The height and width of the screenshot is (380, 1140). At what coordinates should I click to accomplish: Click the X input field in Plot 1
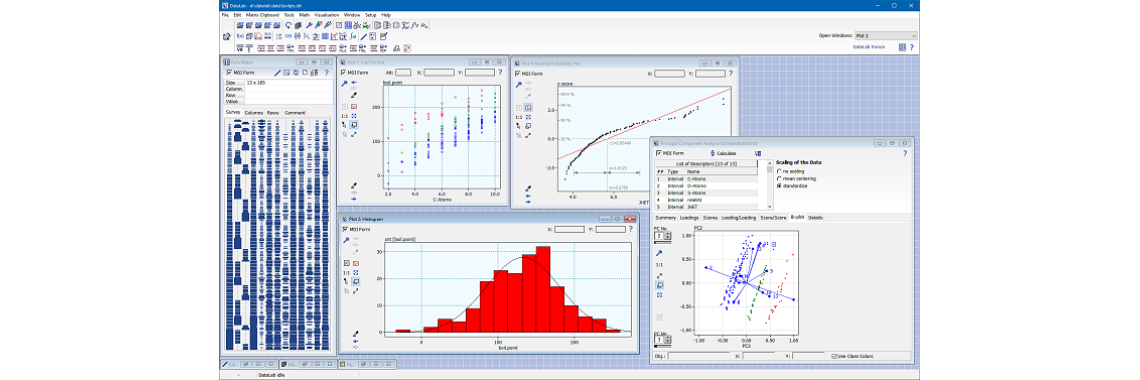pos(438,73)
